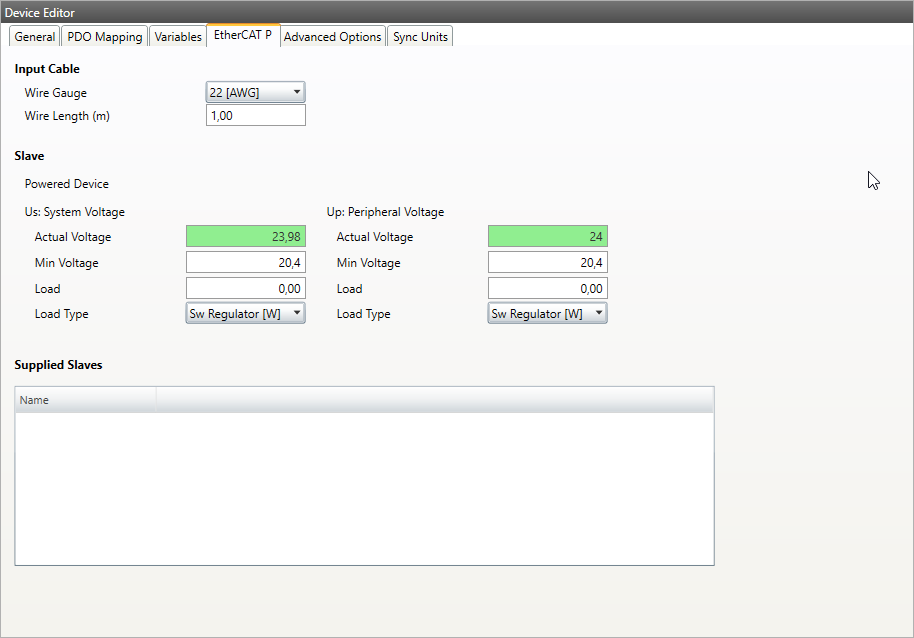Screen dimensions: 914x638
Task: Select the Variables tab
Action: (x=177, y=36)
